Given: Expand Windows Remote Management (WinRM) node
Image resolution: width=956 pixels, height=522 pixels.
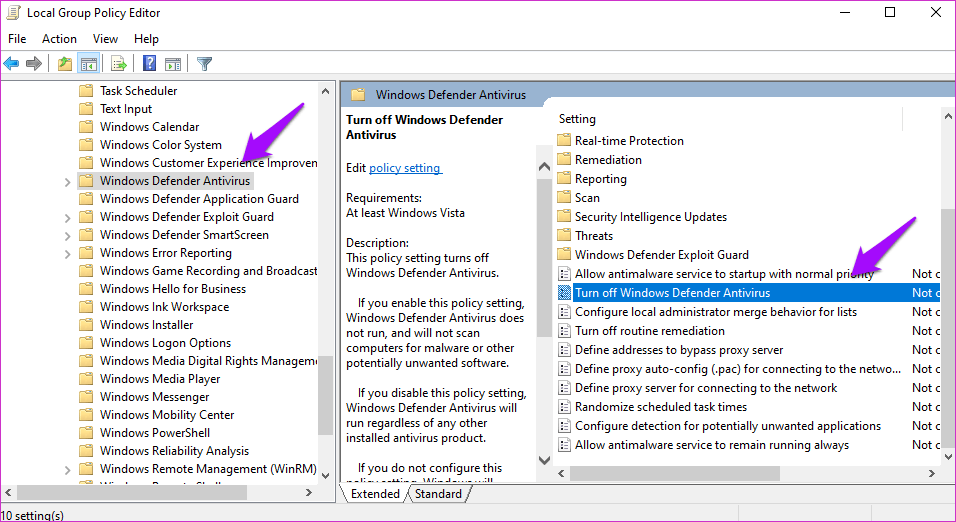Looking at the screenshot, I should [x=68, y=470].
